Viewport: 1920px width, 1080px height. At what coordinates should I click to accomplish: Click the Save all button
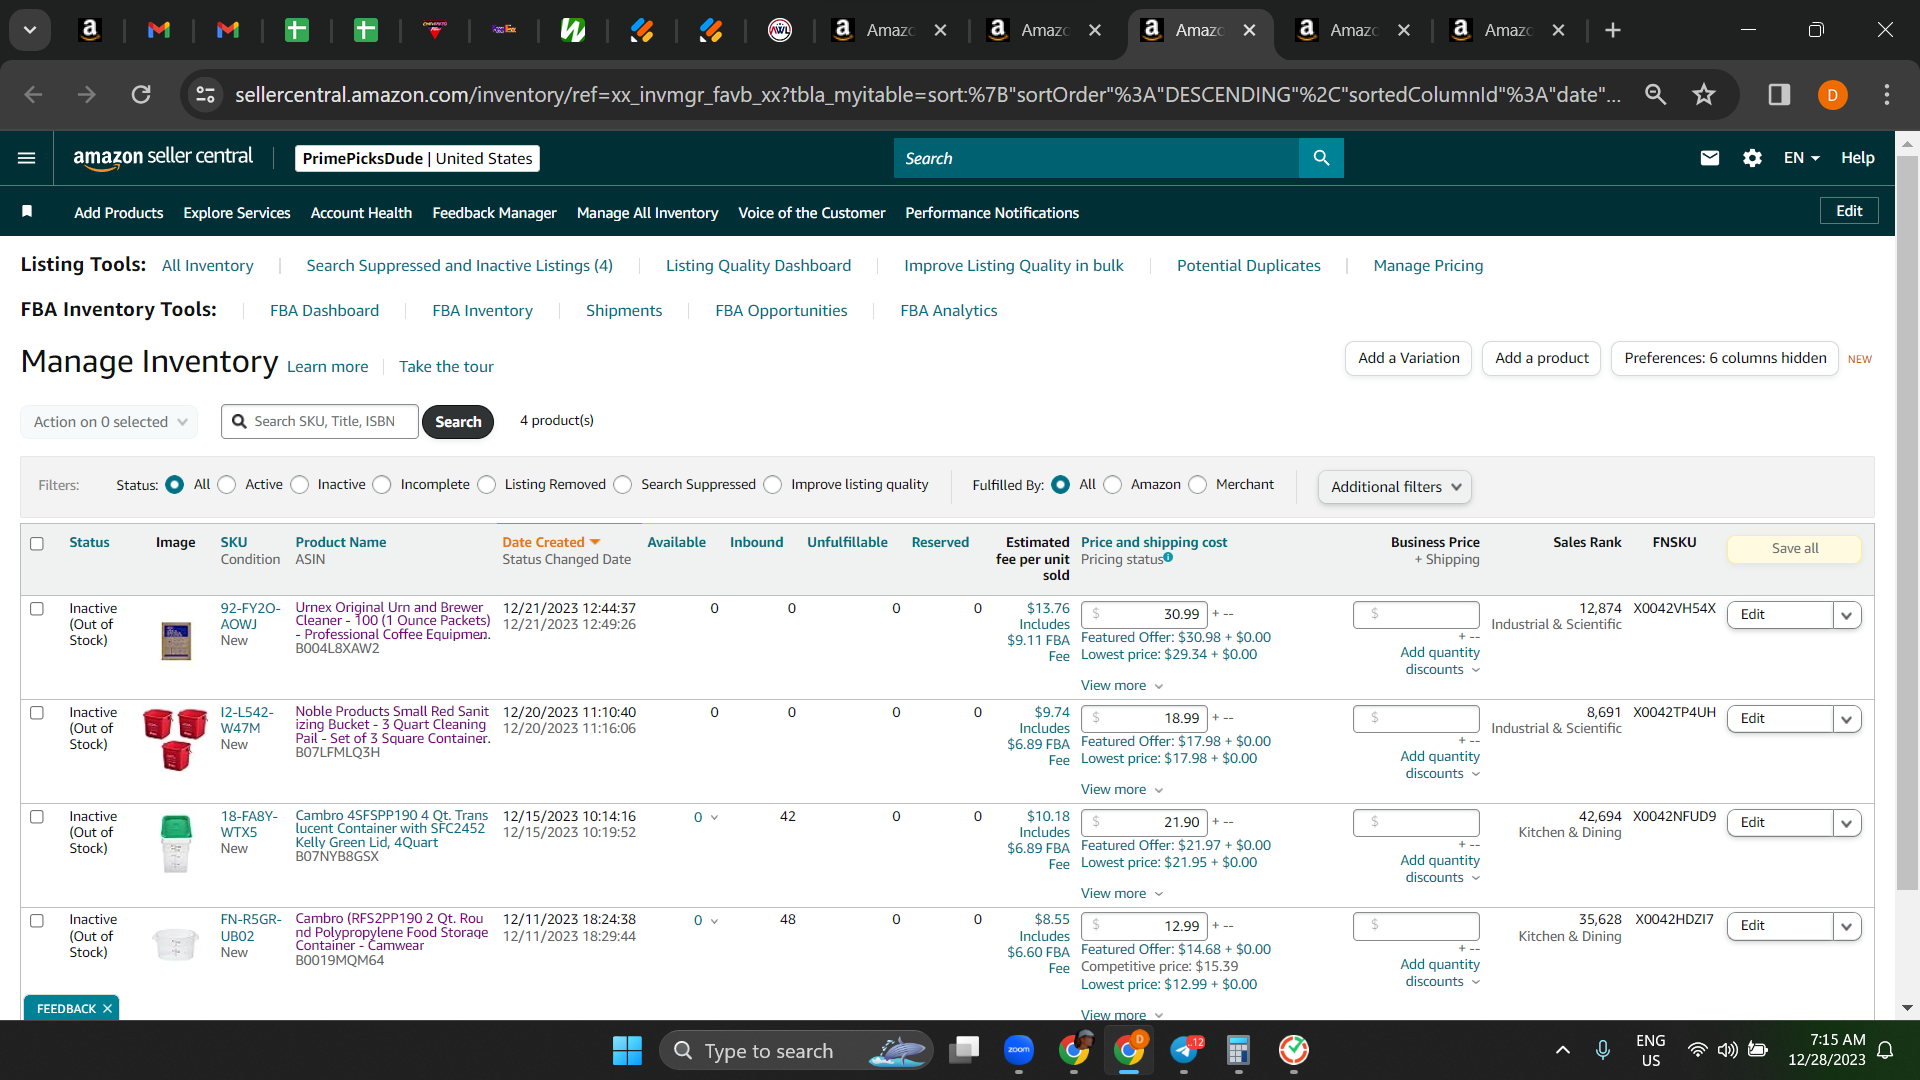pyautogui.click(x=1794, y=548)
